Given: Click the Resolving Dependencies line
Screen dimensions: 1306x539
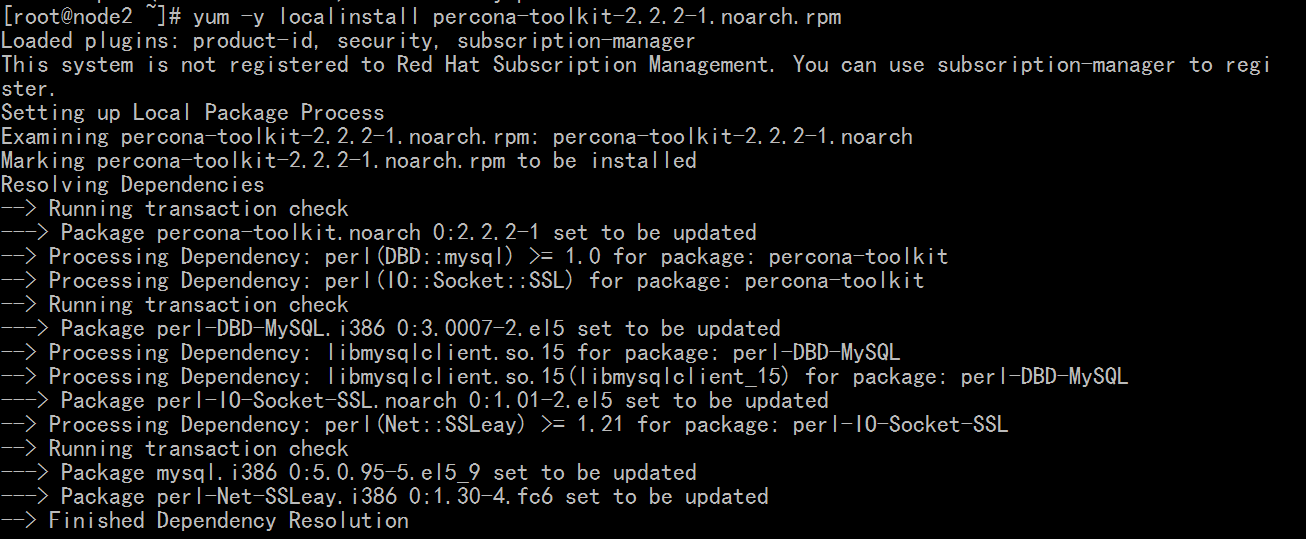Looking at the screenshot, I should (x=133, y=185).
